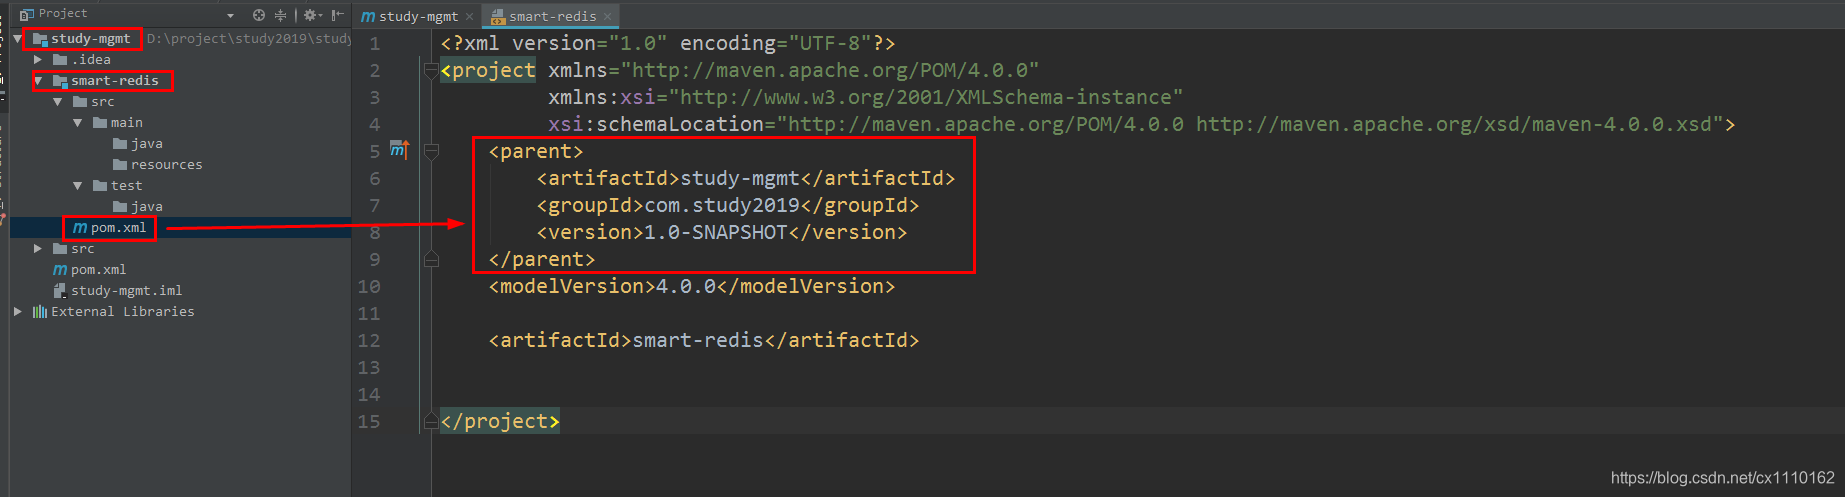The width and height of the screenshot is (1845, 497).
Task: Place cursor in artifactId study-mgmt text
Action: pos(740,178)
